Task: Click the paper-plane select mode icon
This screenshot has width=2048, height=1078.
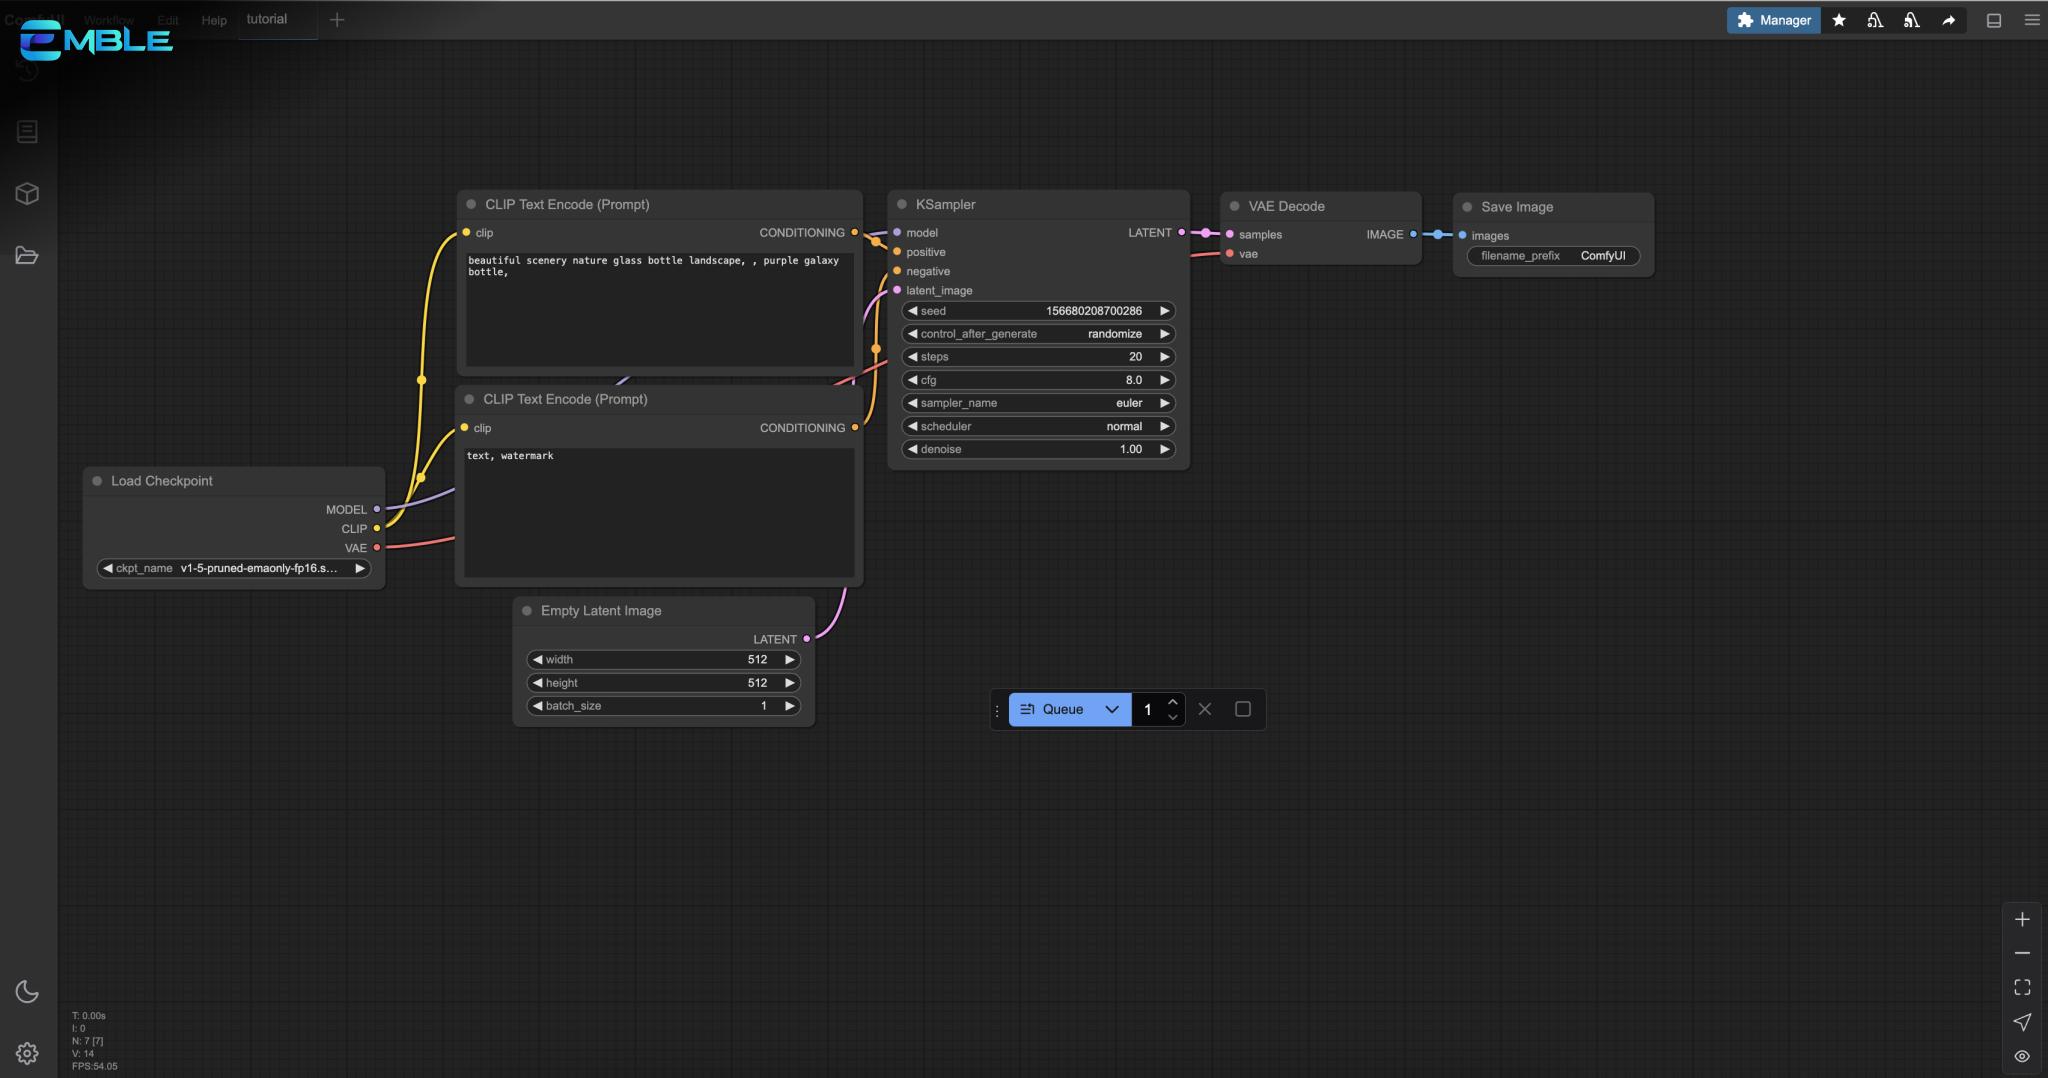Action: 2022,1022
